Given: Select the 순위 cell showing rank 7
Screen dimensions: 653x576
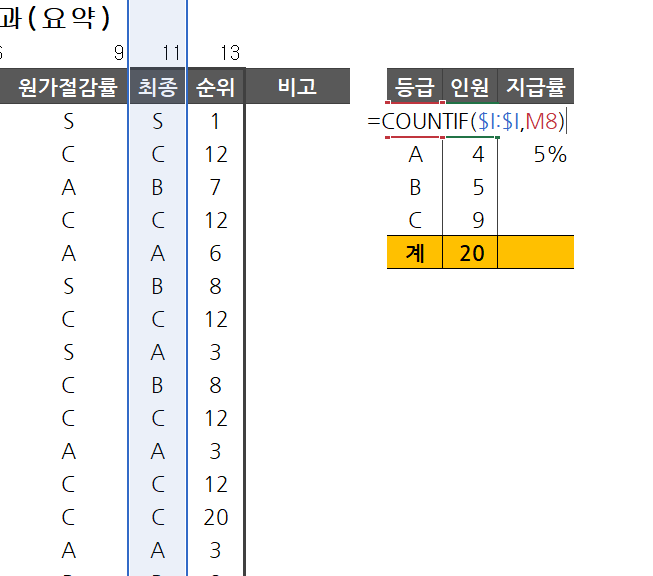Looking at the screenshot, I should click(215, 187).
